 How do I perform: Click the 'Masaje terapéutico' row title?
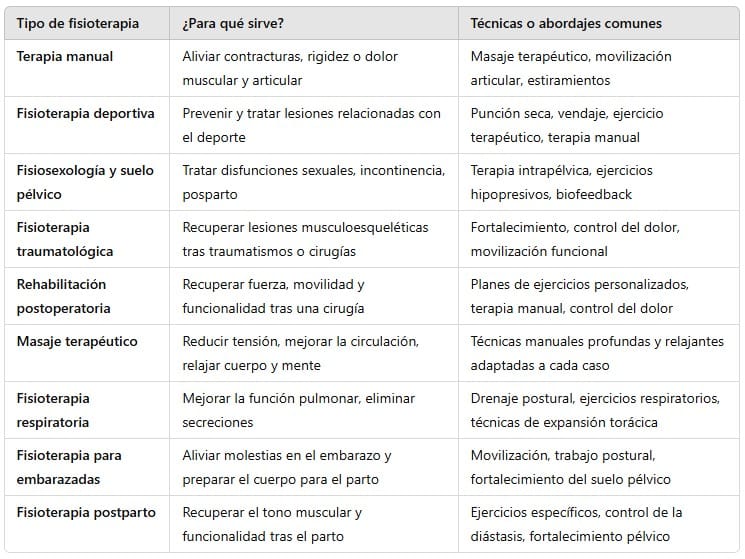tap(77, 342)
